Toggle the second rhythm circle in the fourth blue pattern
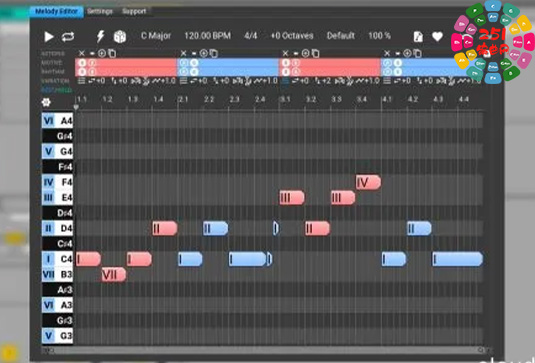The image size is (535, 363). click(398, 72)
